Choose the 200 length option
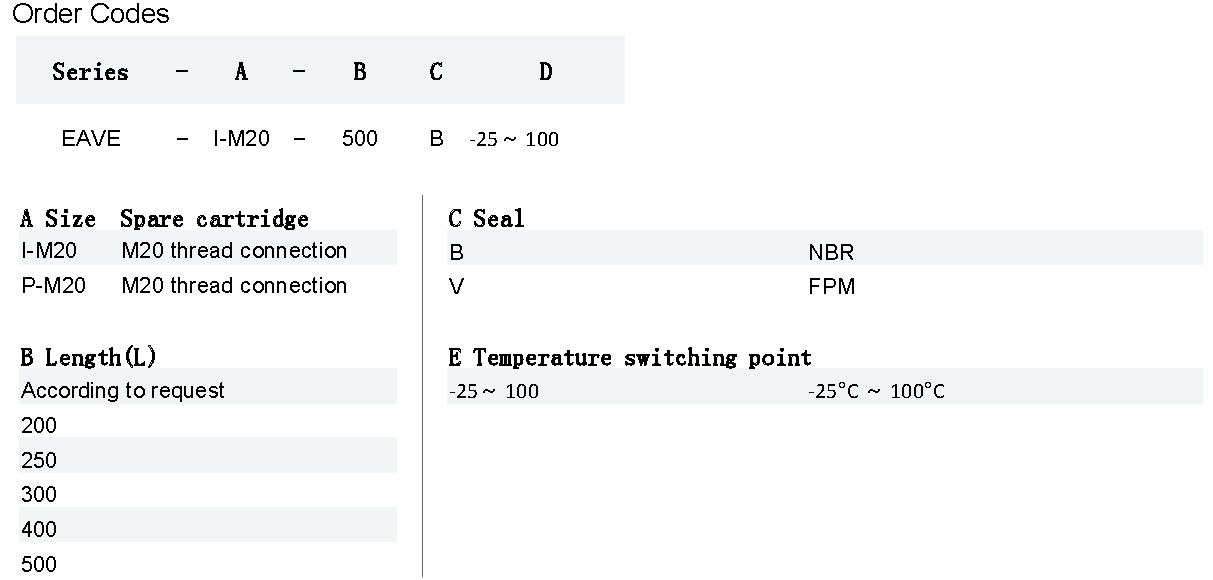Viewport: 1213px width, 580px height. (x=39, y=426)
